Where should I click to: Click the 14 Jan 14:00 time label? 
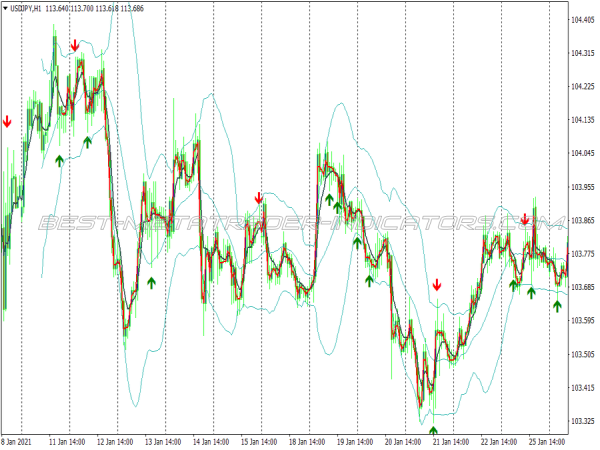pyautogui.click(x=211, y=442)
